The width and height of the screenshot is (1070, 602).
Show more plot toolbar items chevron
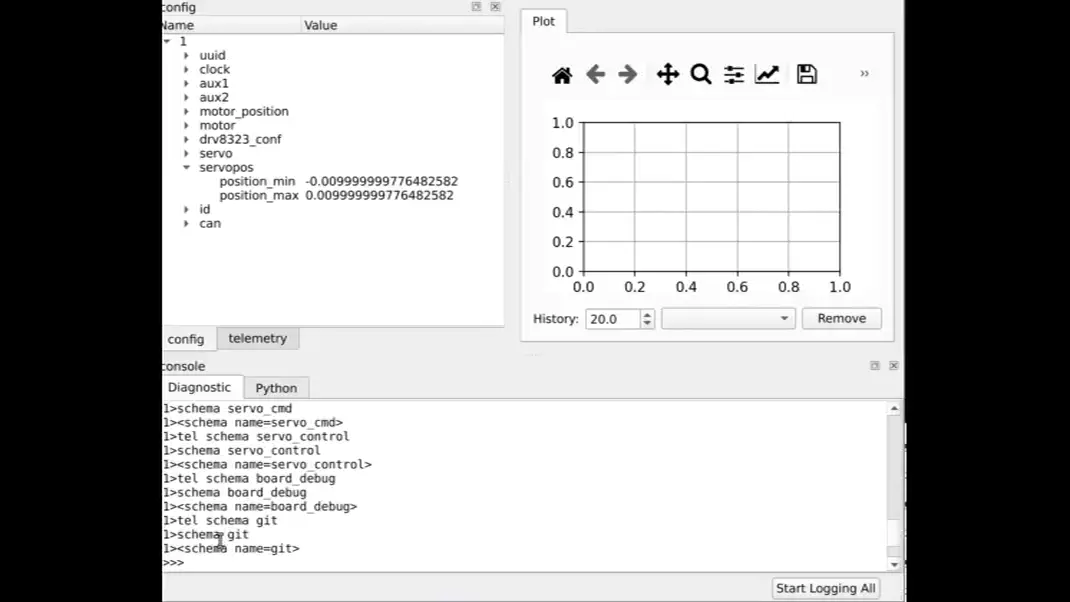(864, 74)
